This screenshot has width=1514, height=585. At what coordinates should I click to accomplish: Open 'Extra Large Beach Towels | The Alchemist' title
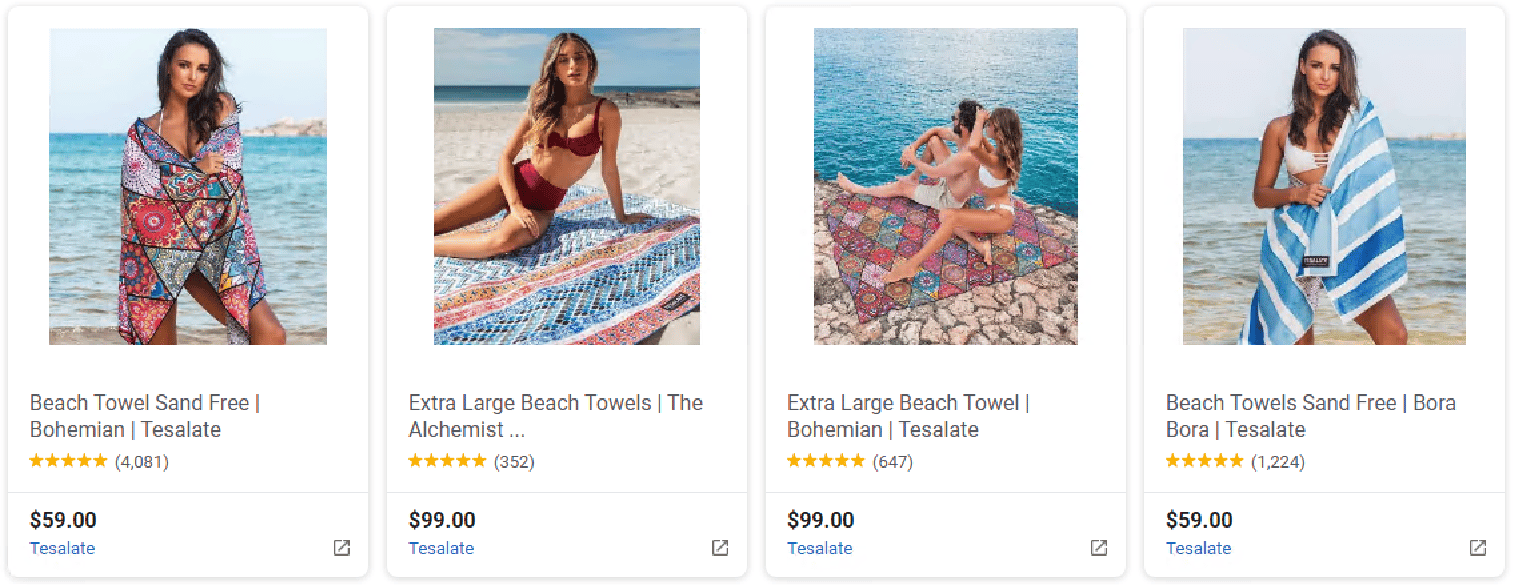[x=555, y=416]
